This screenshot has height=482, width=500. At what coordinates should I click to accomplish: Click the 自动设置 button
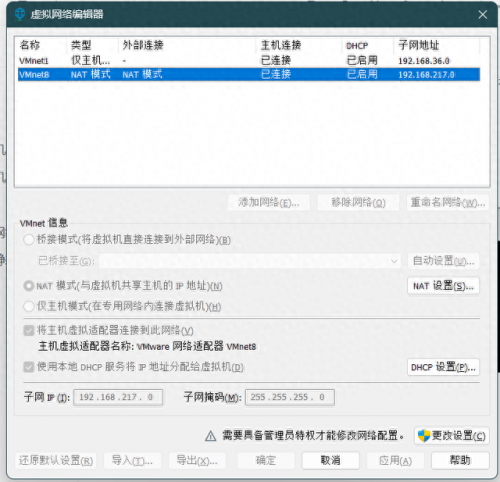[443, 261]
